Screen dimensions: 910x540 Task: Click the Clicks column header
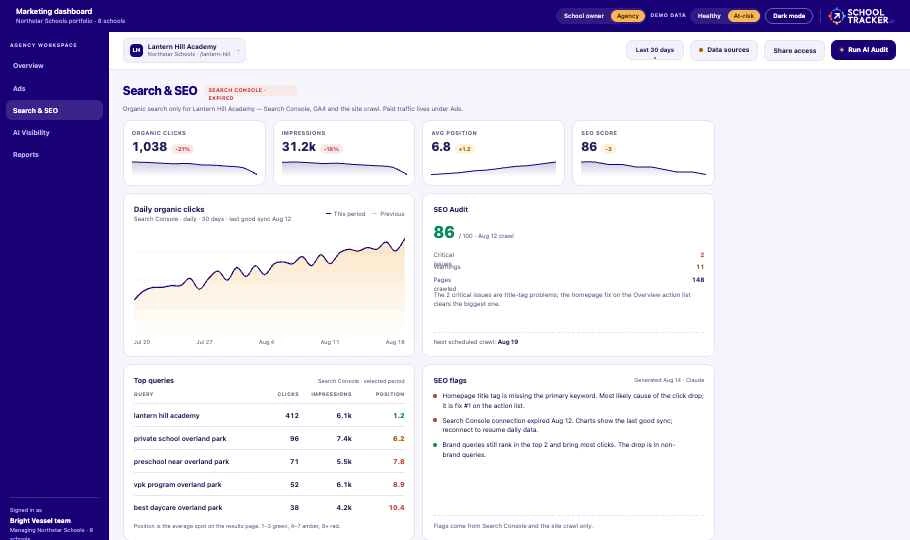point(288,394)
